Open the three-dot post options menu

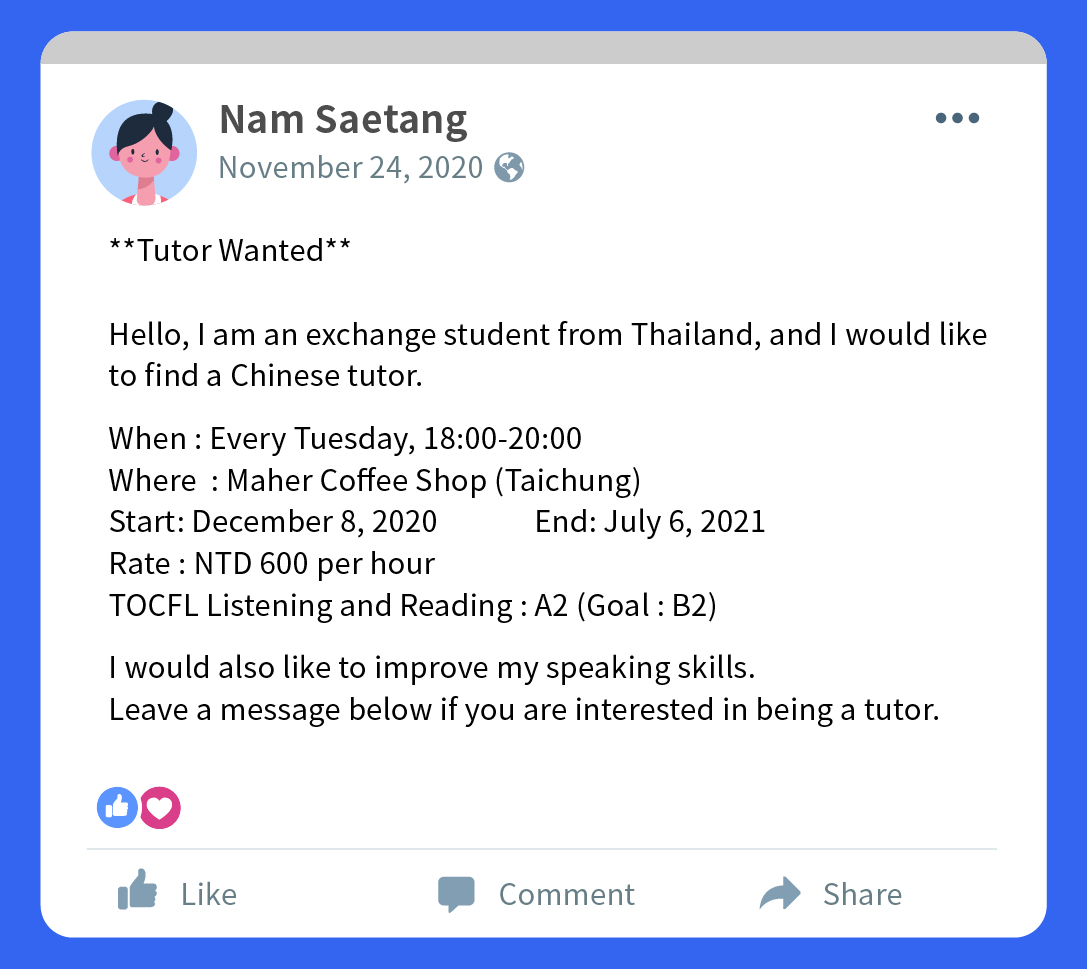pos(957,118)
